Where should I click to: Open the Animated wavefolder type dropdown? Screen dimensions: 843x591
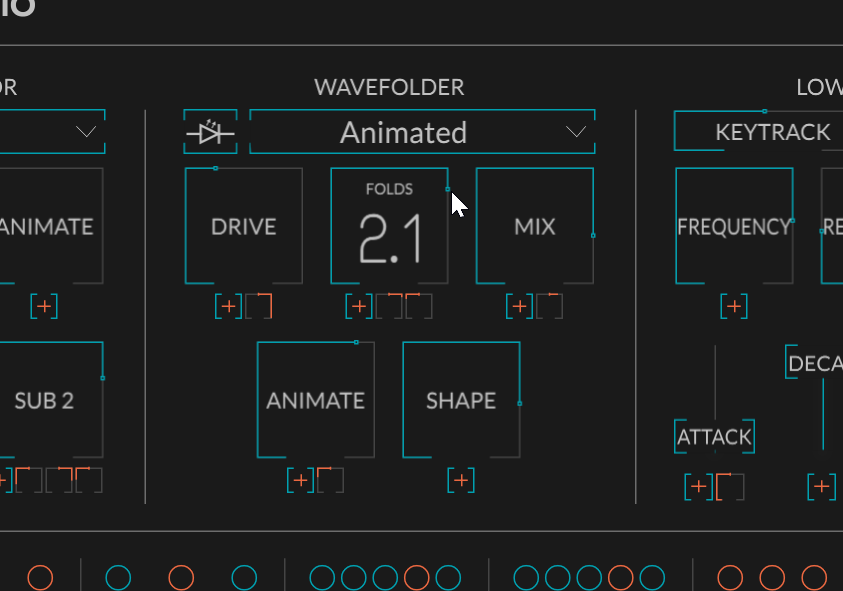tap(422, 132)
